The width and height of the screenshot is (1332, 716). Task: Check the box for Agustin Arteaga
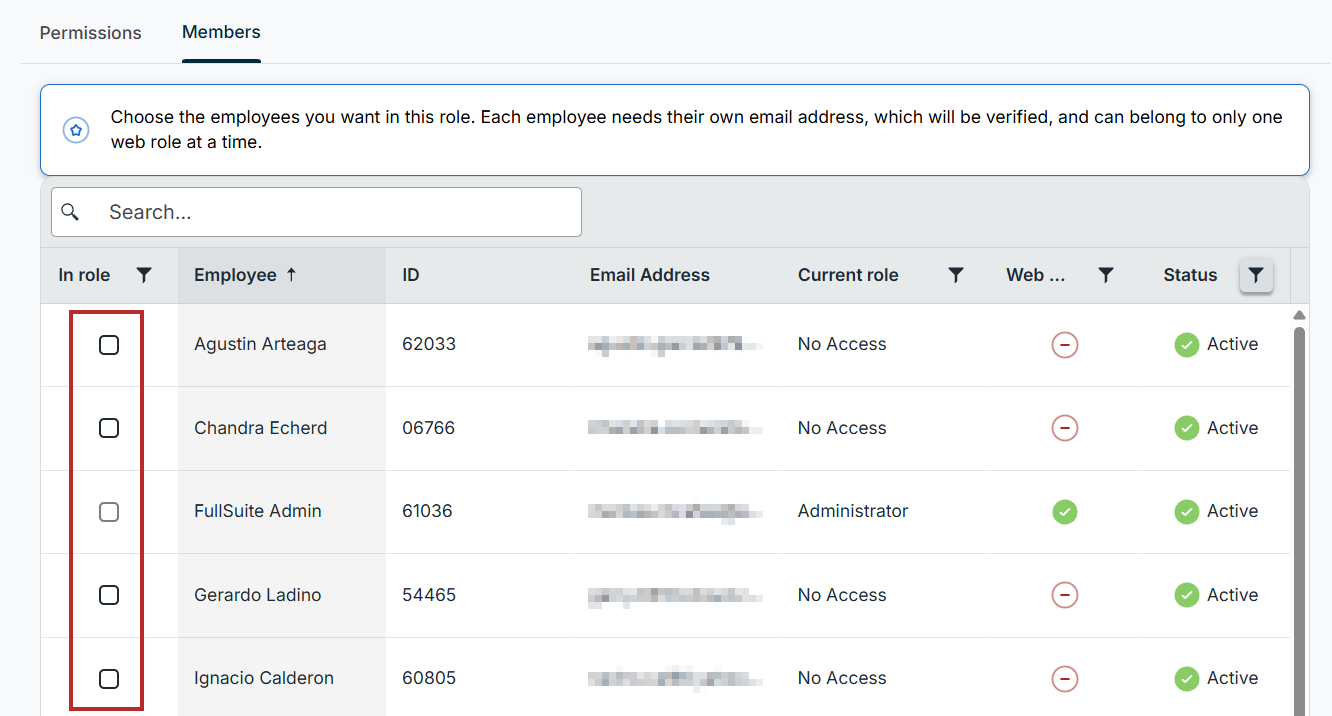[109, 345]
